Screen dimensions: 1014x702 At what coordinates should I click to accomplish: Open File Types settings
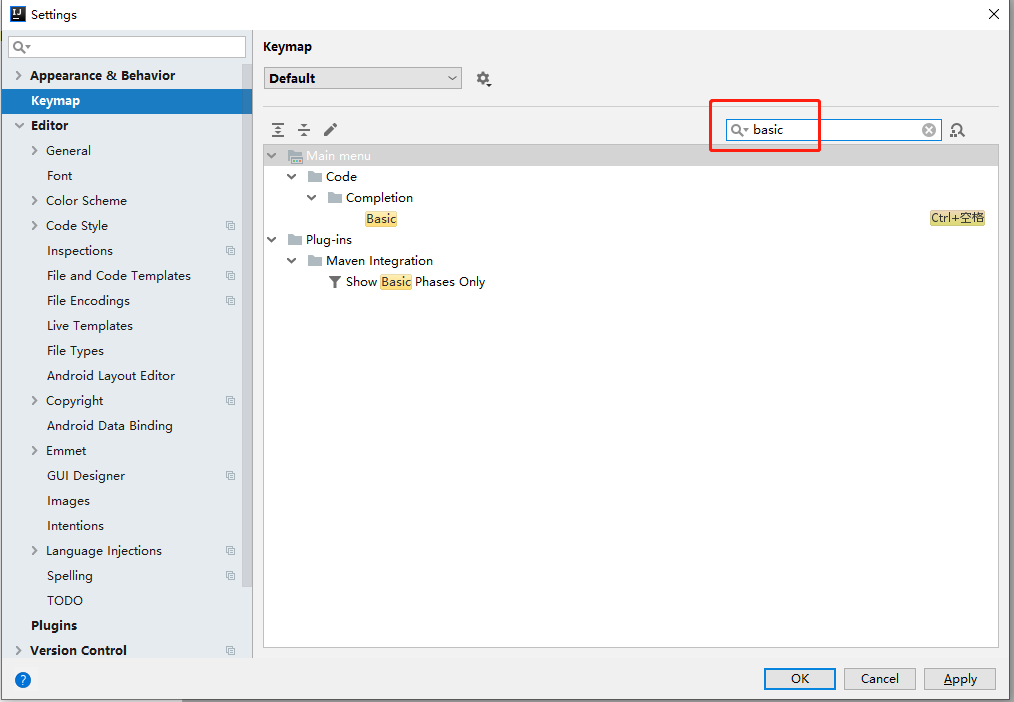pos(75,351)
